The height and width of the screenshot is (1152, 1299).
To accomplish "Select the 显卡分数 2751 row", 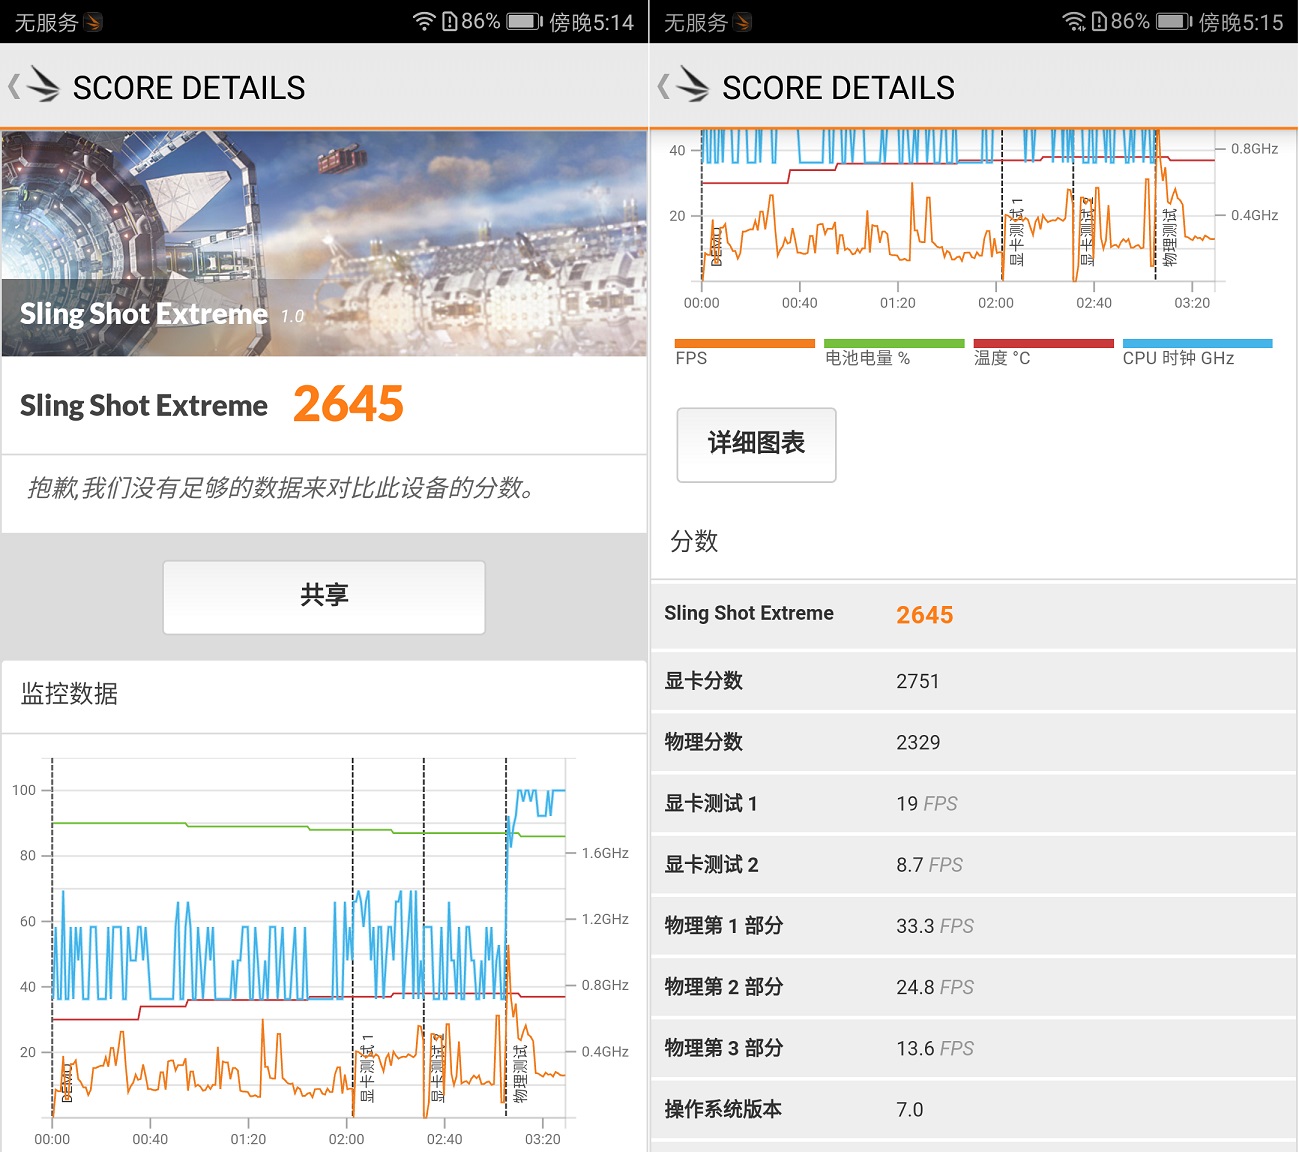I will click(973, 681).
